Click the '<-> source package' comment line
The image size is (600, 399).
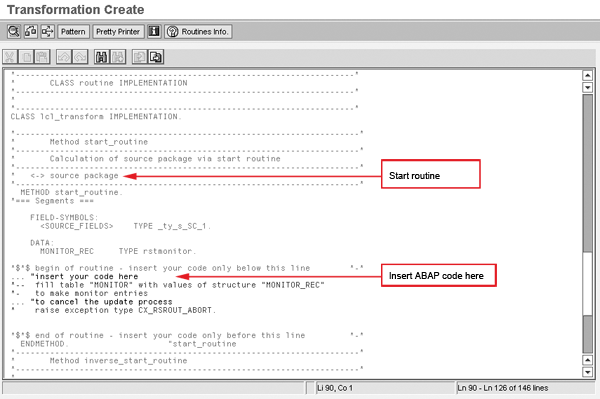pos(75,176)
